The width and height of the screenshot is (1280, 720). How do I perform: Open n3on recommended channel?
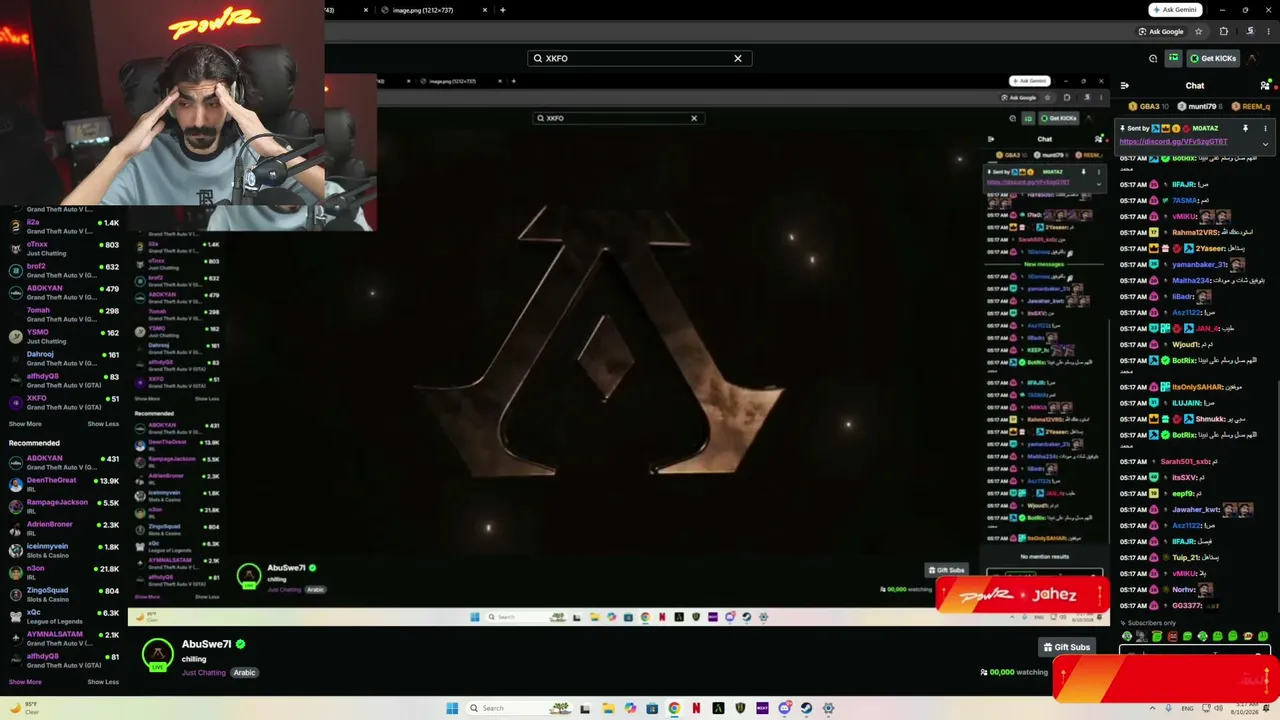coord(63,572)
